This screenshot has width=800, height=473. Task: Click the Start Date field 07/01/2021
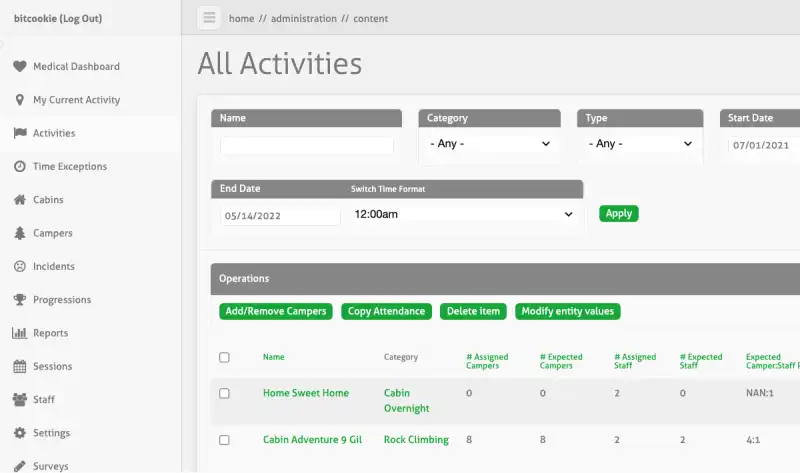click(x=764, y=145)
